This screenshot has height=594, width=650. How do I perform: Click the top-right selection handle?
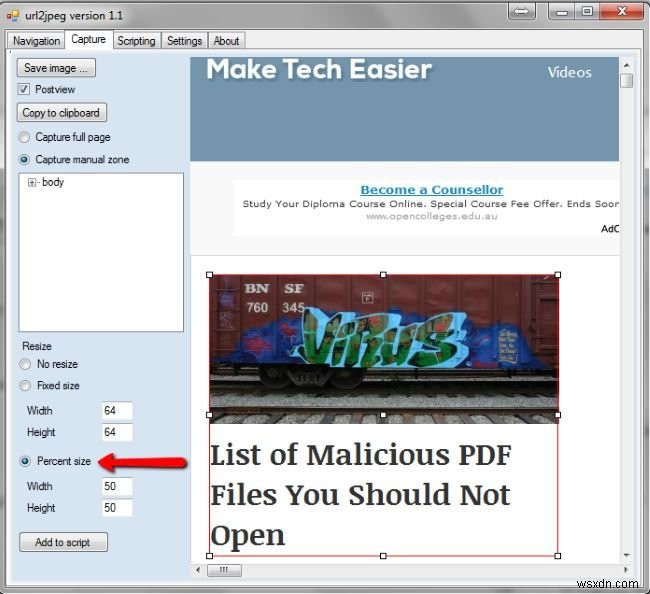(558, 275)
